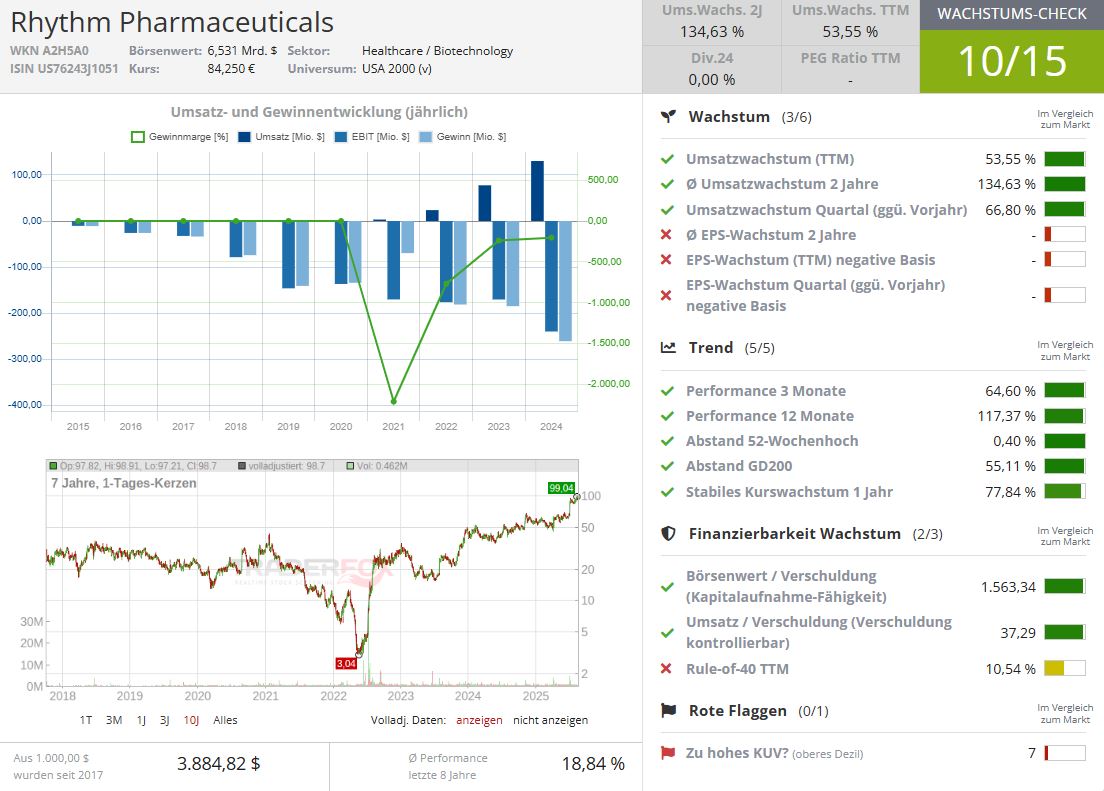Screen dimensions: 1104x791
Task: Click the rating bar for Umsatzwachstum (TTM)
Action: [x=1065, y=159]
